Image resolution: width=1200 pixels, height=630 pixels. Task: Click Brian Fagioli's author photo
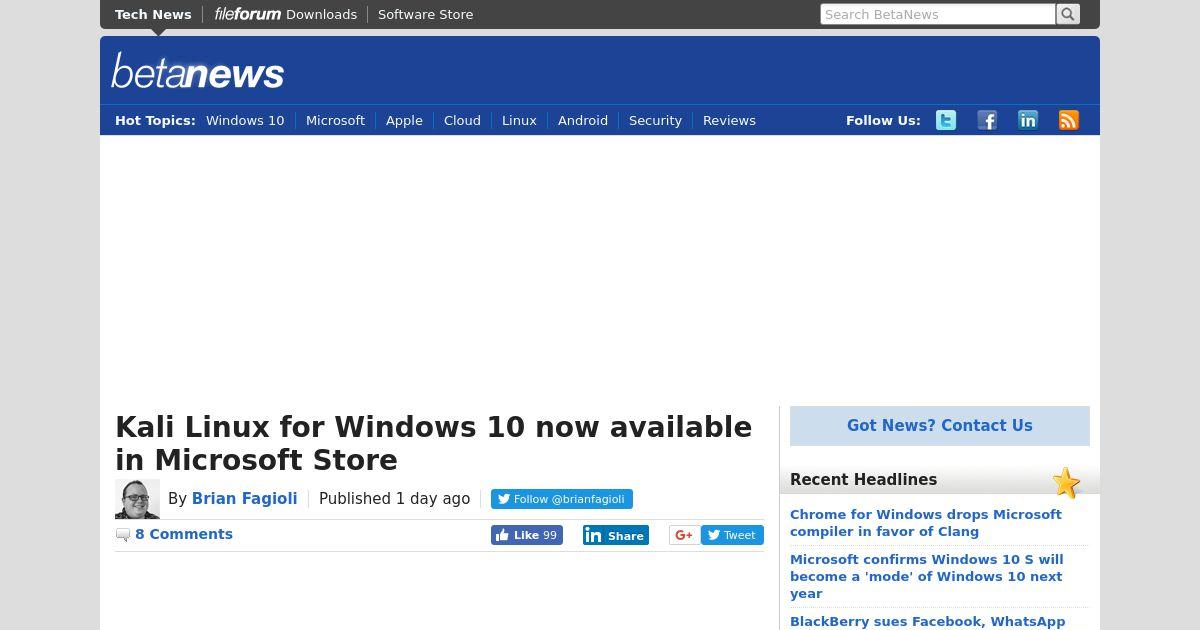pyautogui.click(x=137, y=499)
